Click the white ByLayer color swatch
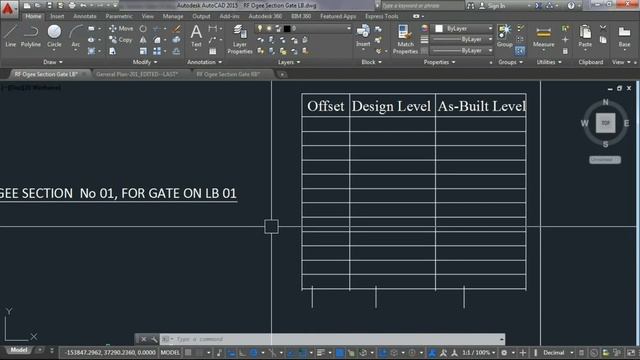The image size is (640, 360). [x=439, y=29]
